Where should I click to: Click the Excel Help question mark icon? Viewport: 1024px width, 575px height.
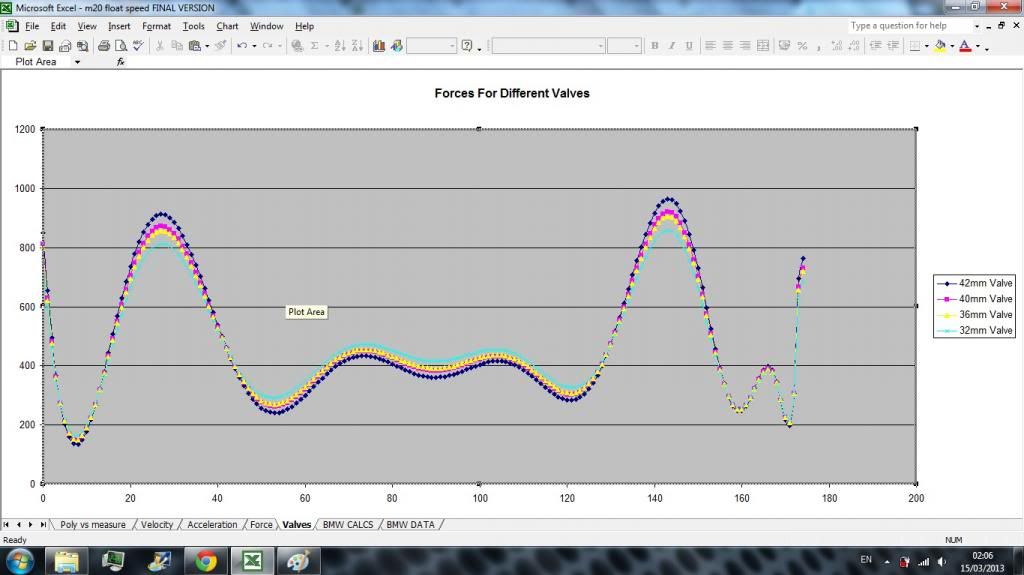click(x=467, y=46)
